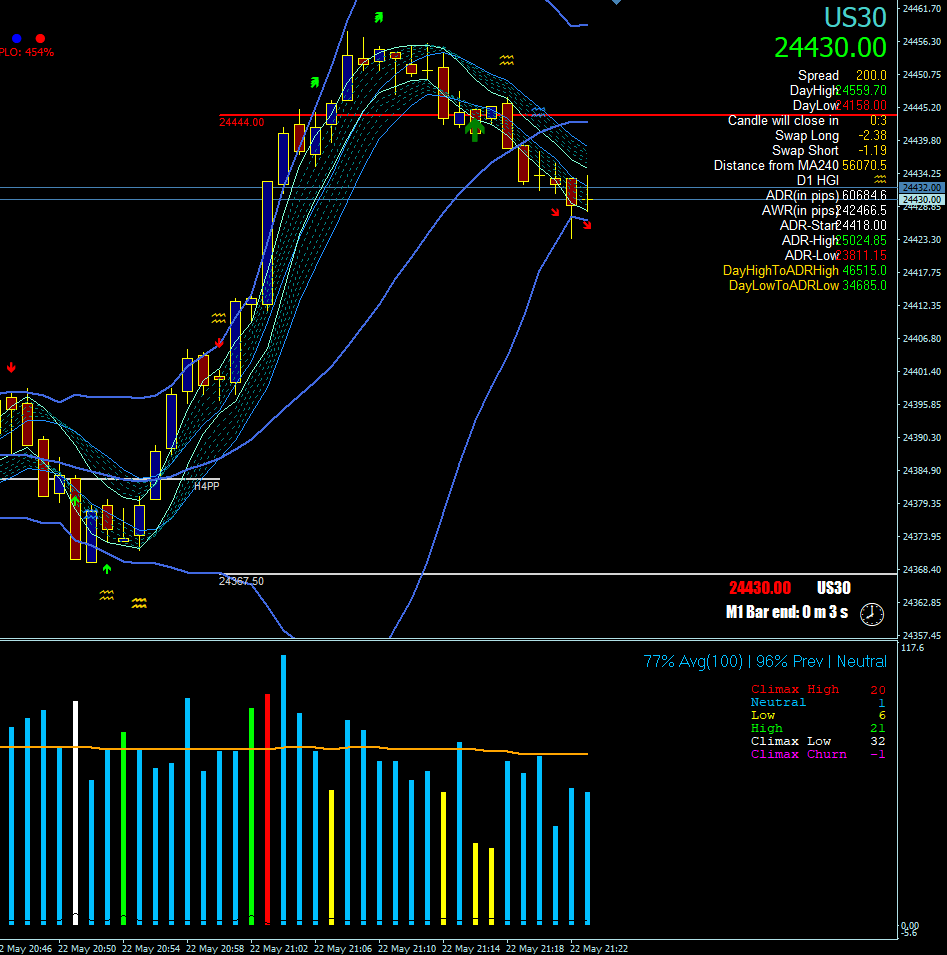The height and width of the screenshot is (955, 947).
Task: Click the D1 HGI label
Action: [x=818, y=180]
